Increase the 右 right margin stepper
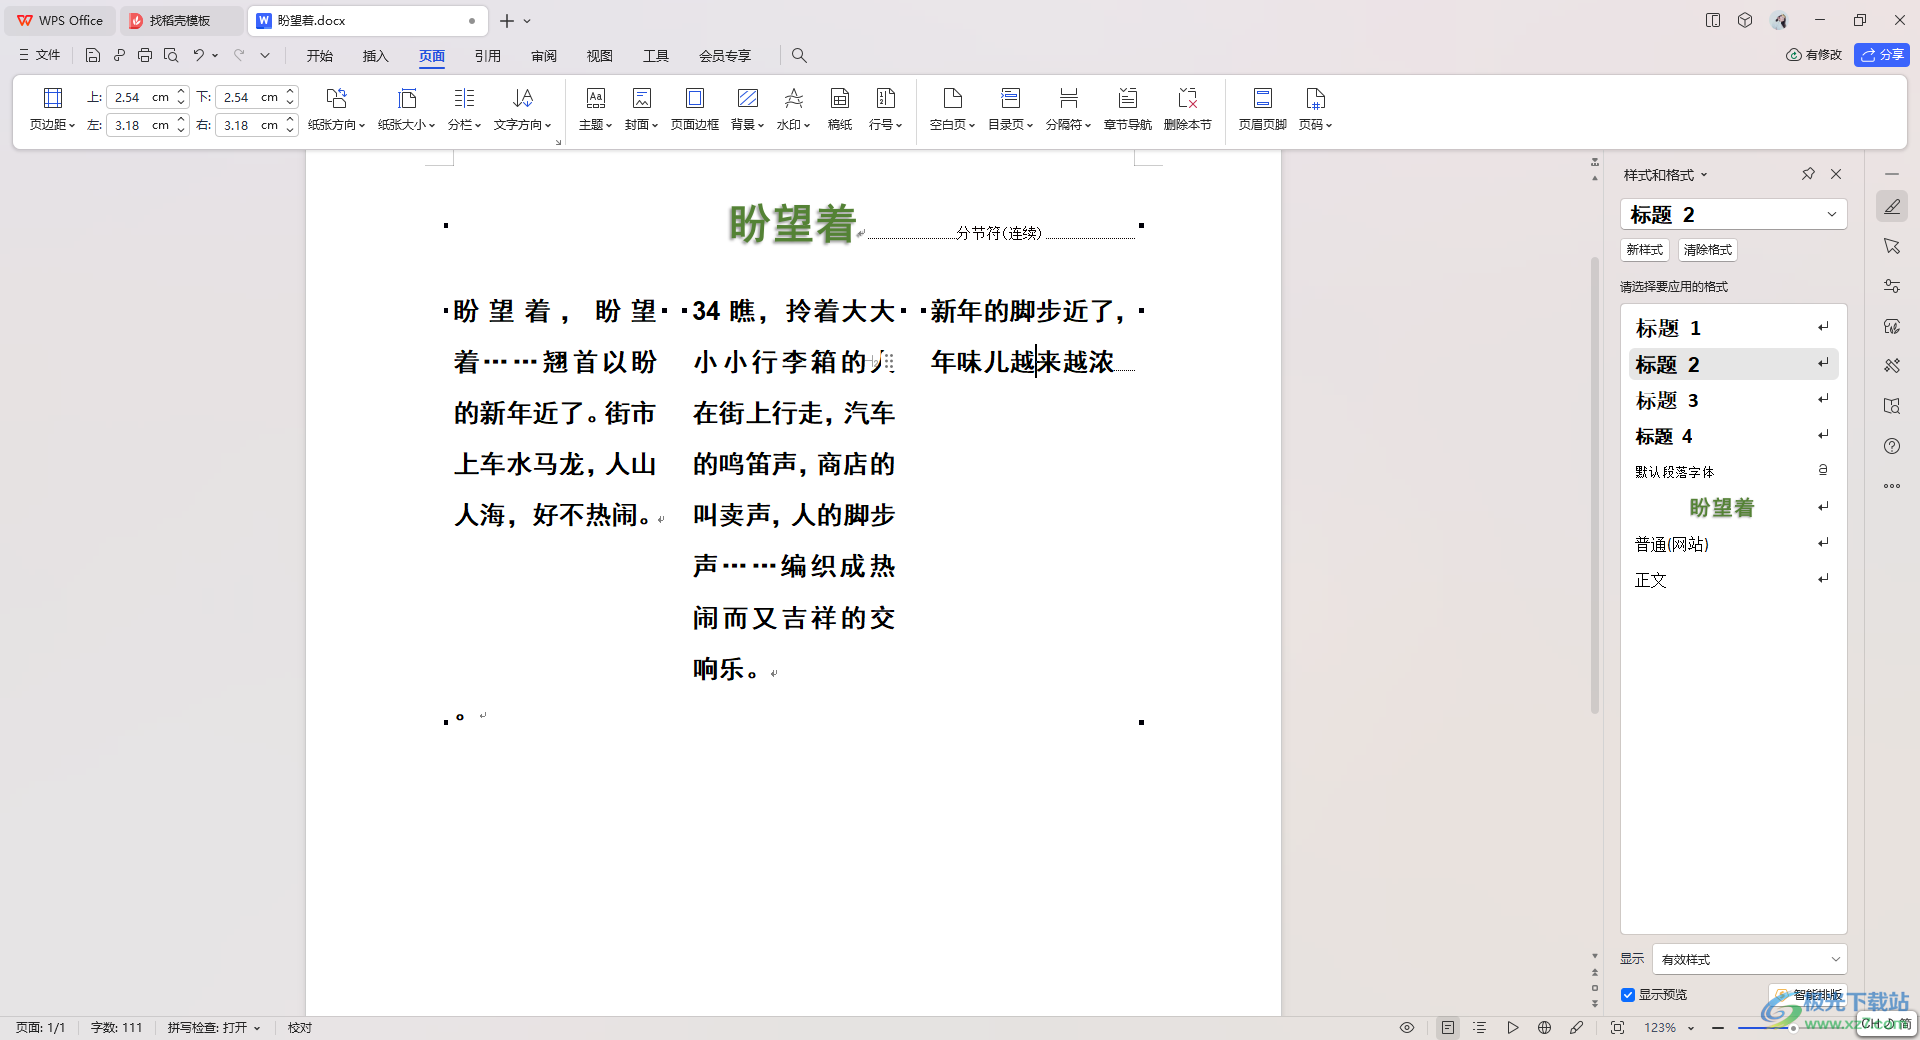1920x1040 pixels. pyautogui.click(x=290, y=119)
